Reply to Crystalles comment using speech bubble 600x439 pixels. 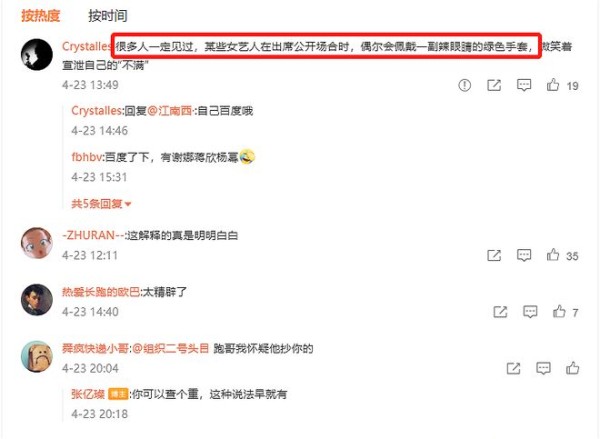524,85
